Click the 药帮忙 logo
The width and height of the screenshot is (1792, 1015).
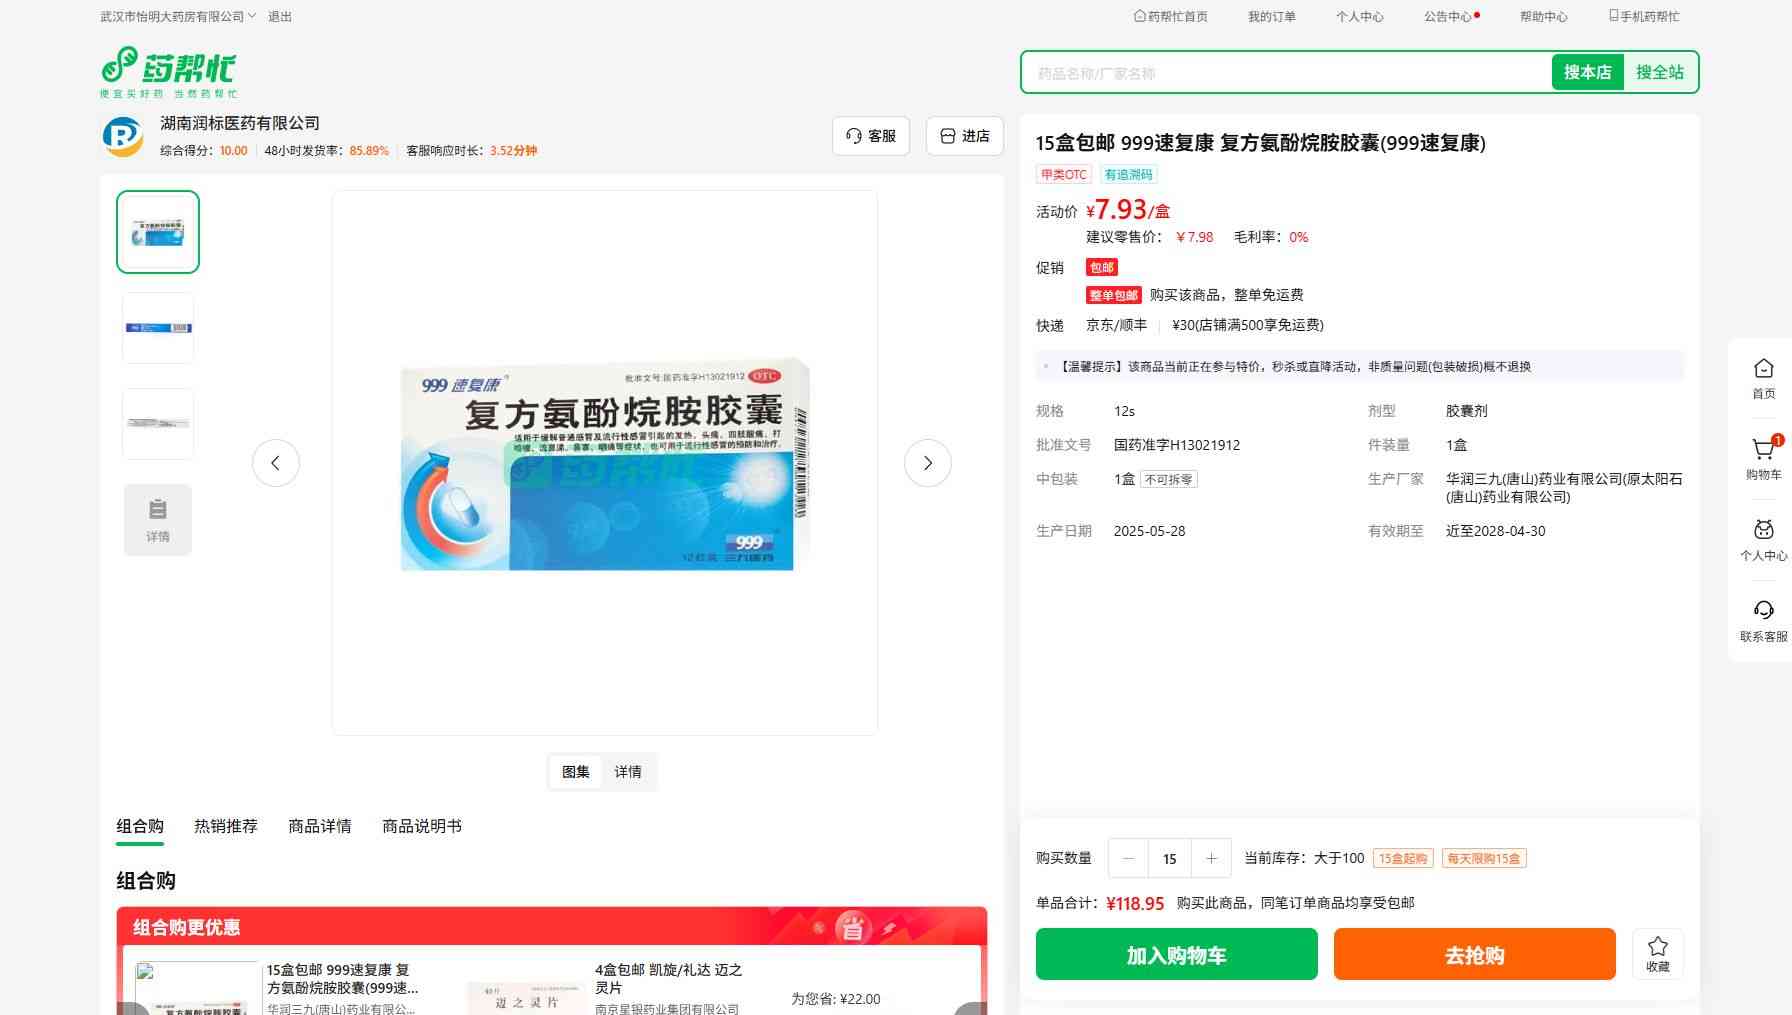click(168, 72)
